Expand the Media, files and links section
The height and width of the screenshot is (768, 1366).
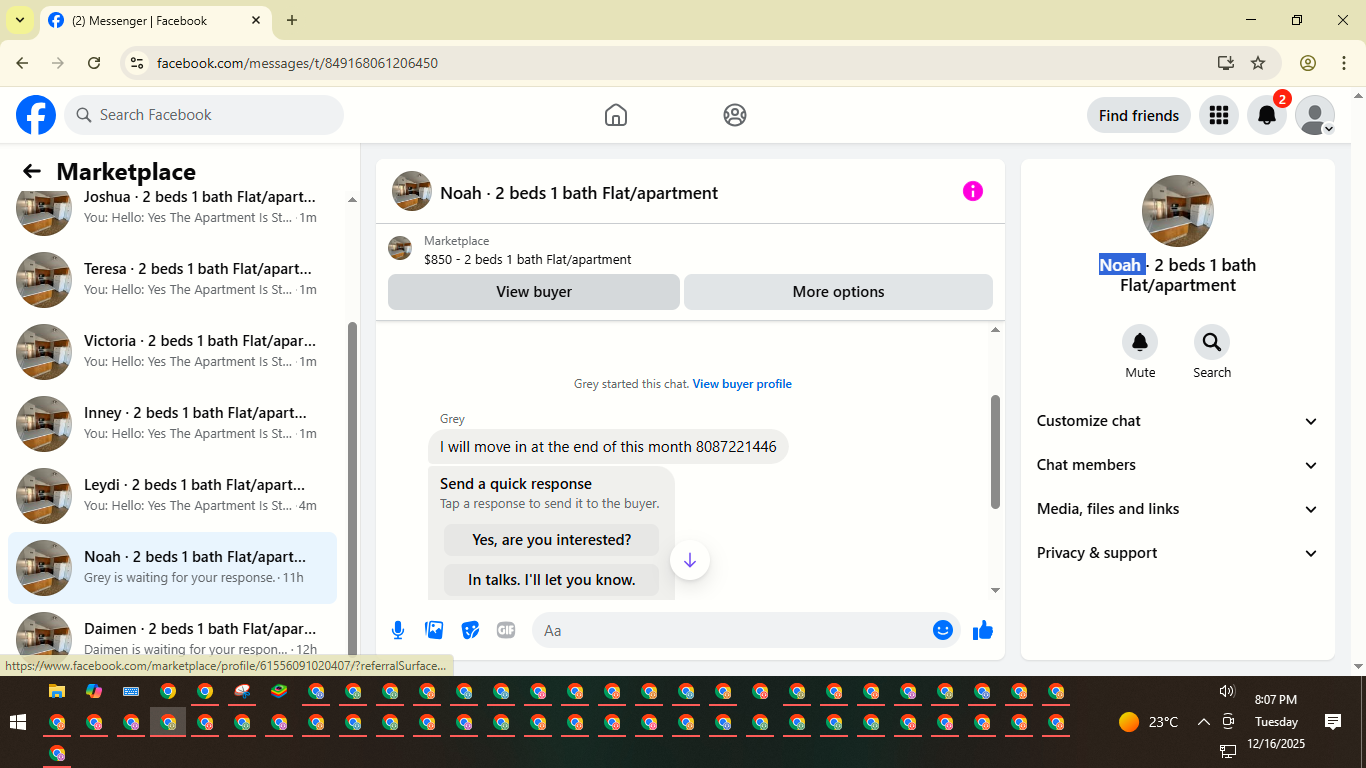[x=1178, y=509]
